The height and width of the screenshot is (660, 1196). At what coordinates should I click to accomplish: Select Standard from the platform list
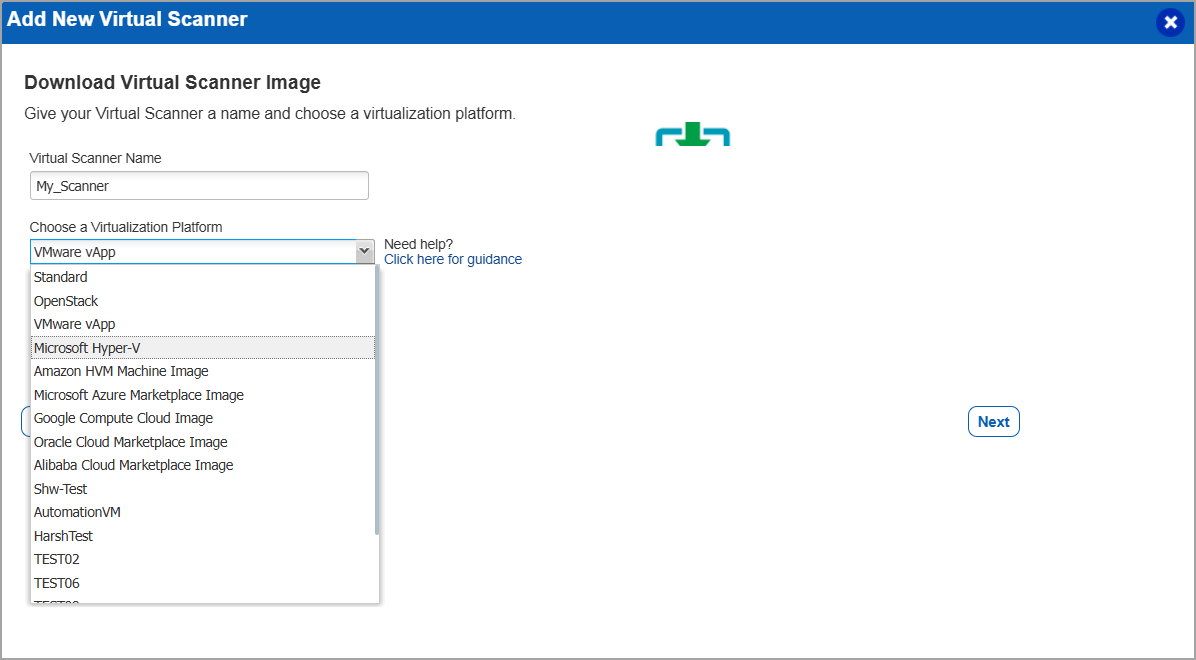[61, 277]
